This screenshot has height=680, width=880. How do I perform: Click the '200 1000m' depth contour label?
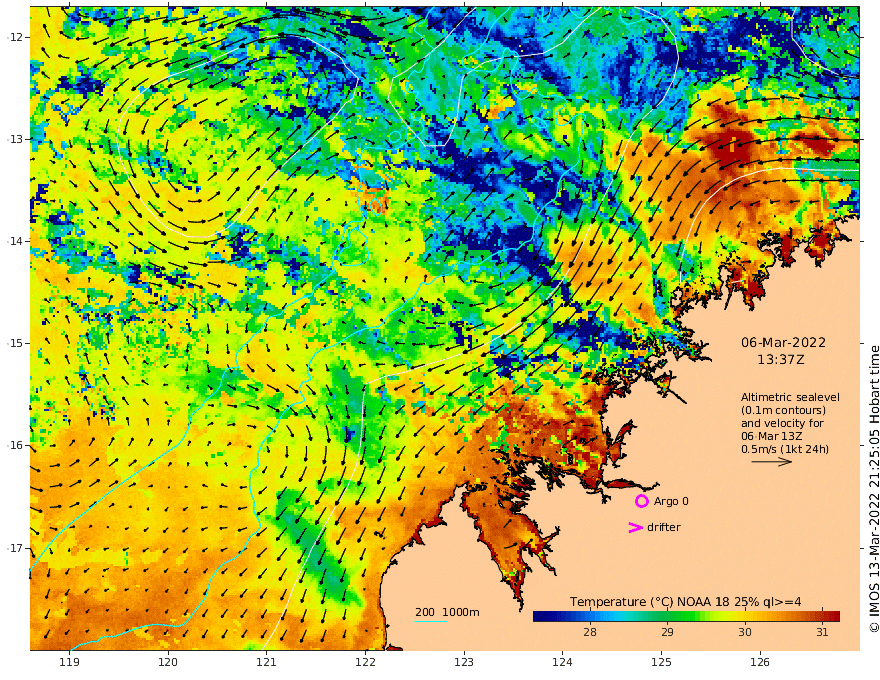(x=447, y=612)
